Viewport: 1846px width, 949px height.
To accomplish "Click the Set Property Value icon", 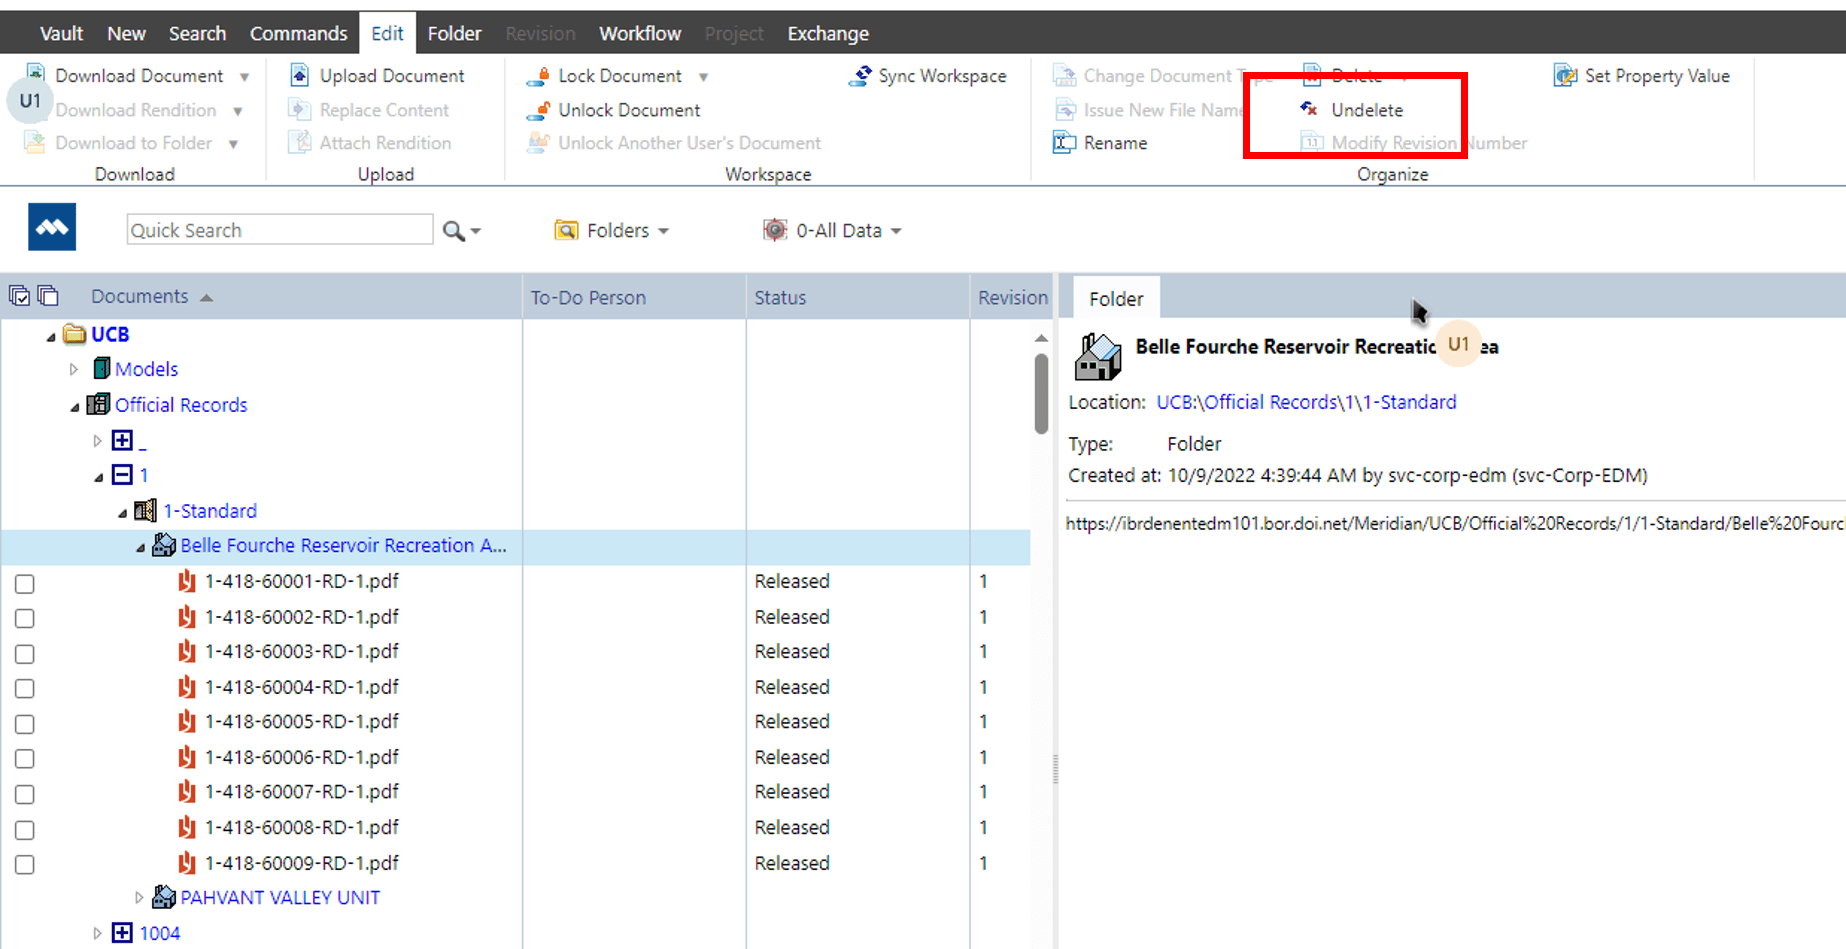I will pyautogui.click(x=1564, y=75).
